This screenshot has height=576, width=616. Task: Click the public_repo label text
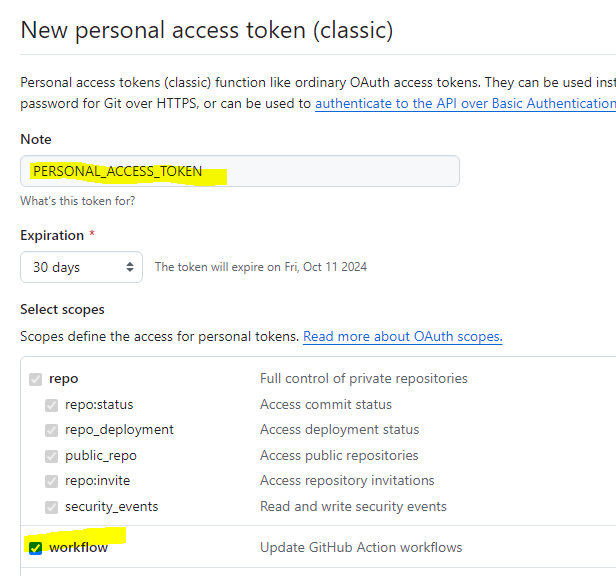pyautogui.click(x=101, y=456)
